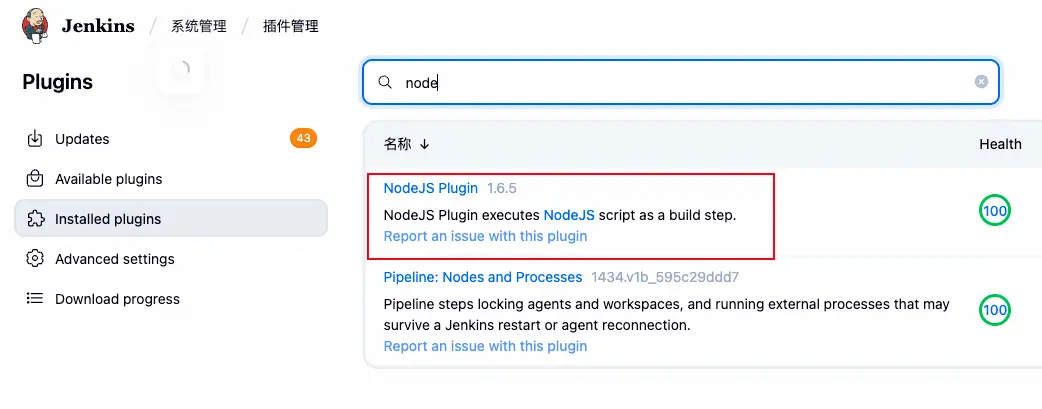Open the 系统管理 breadcrumb
The width and height of the screenshot is (1042, 409).
tap(199, 26)
